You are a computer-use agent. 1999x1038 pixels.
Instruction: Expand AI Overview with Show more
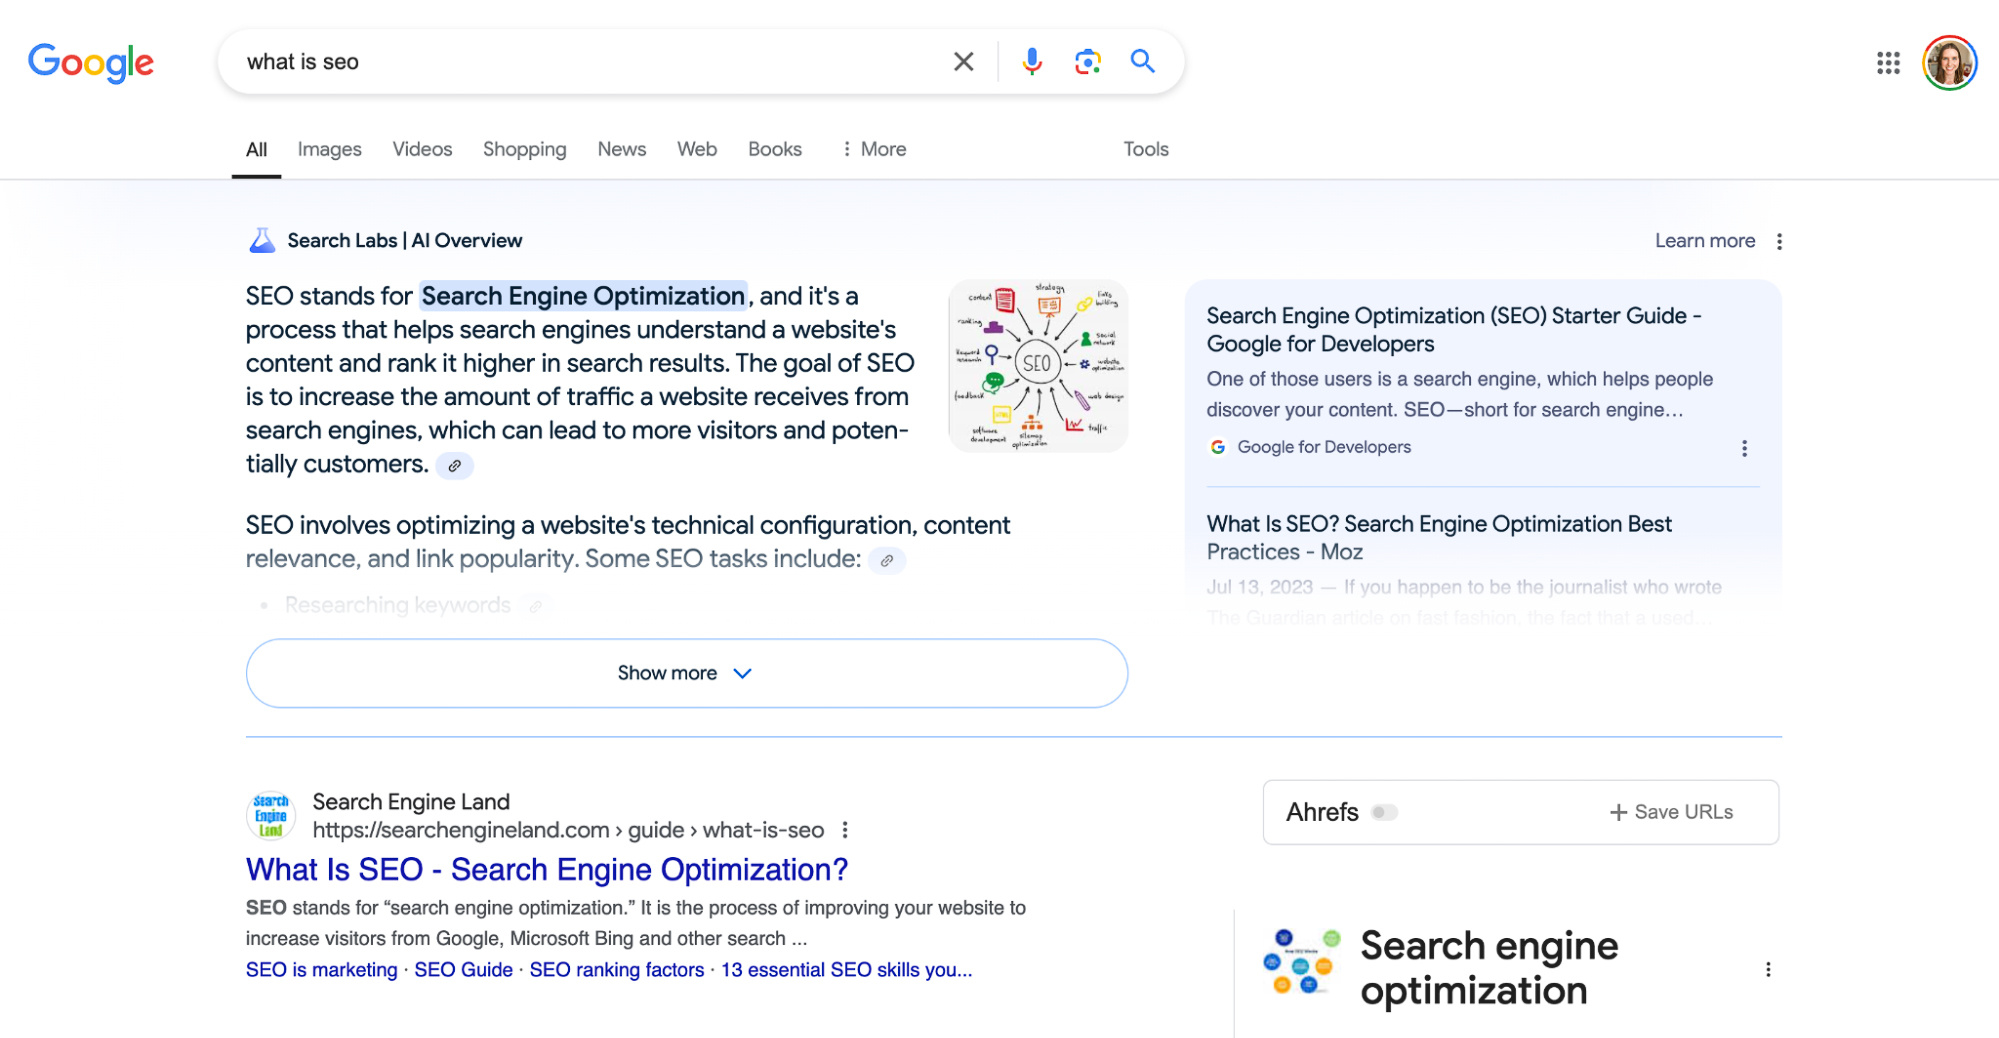coord(687,673)
